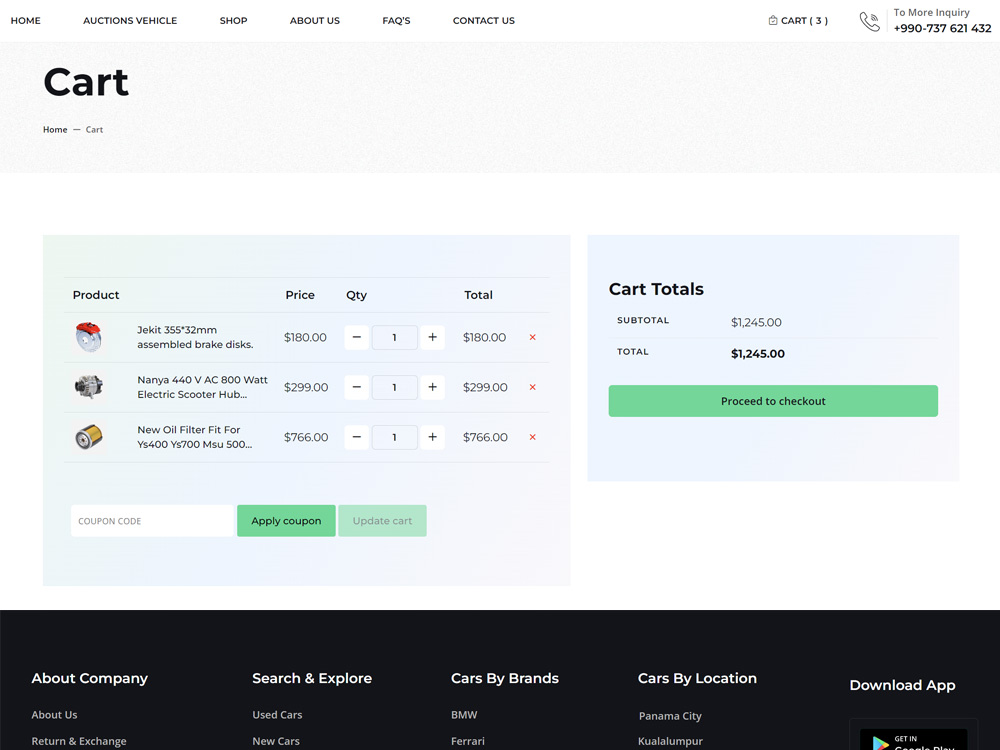This screenshot has height=750, width=1000.
Task: Click the bold $1,245.00 total value
Action: point(758,354)
